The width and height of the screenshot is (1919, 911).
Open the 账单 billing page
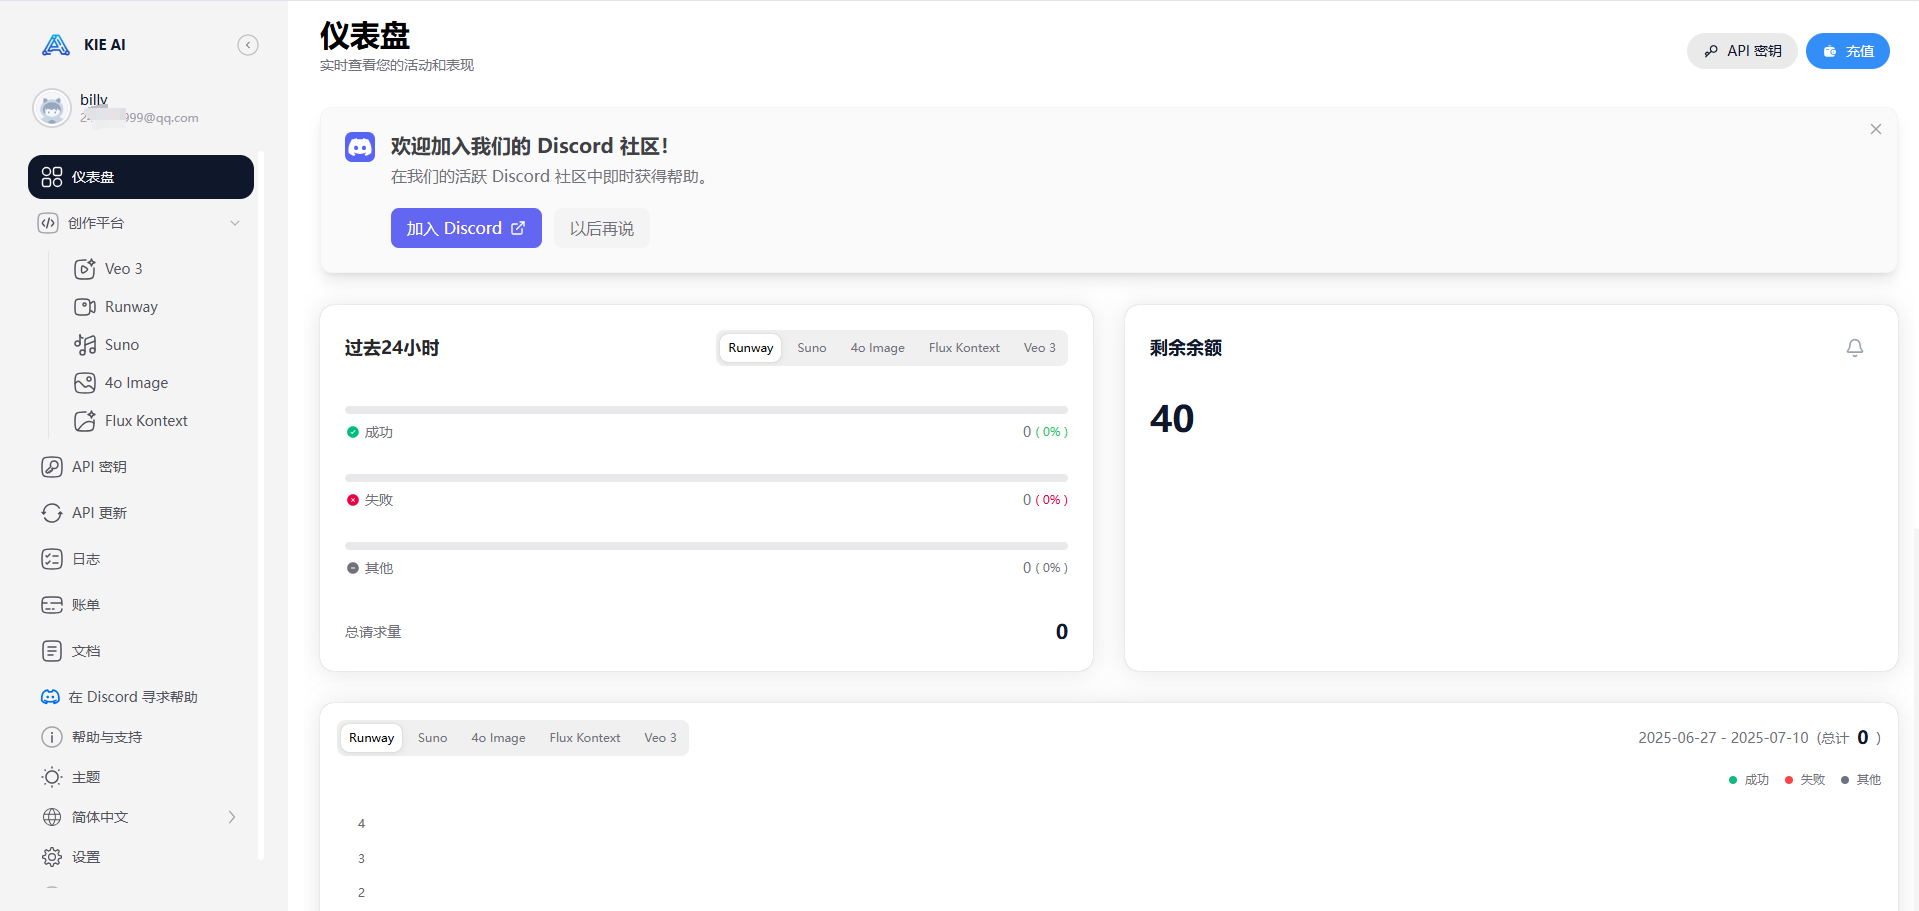tap(86, 605)
